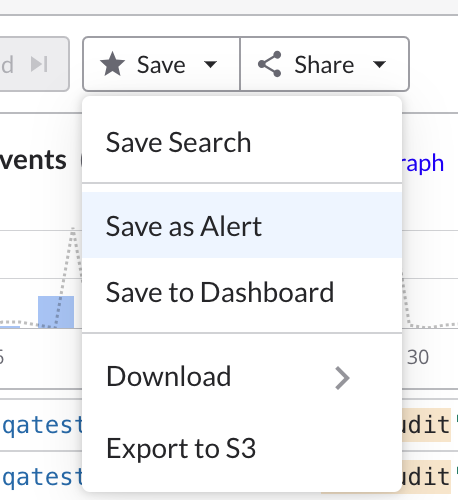
Task: Click the second highlighted audit term
Action: (x=426, y=477)
